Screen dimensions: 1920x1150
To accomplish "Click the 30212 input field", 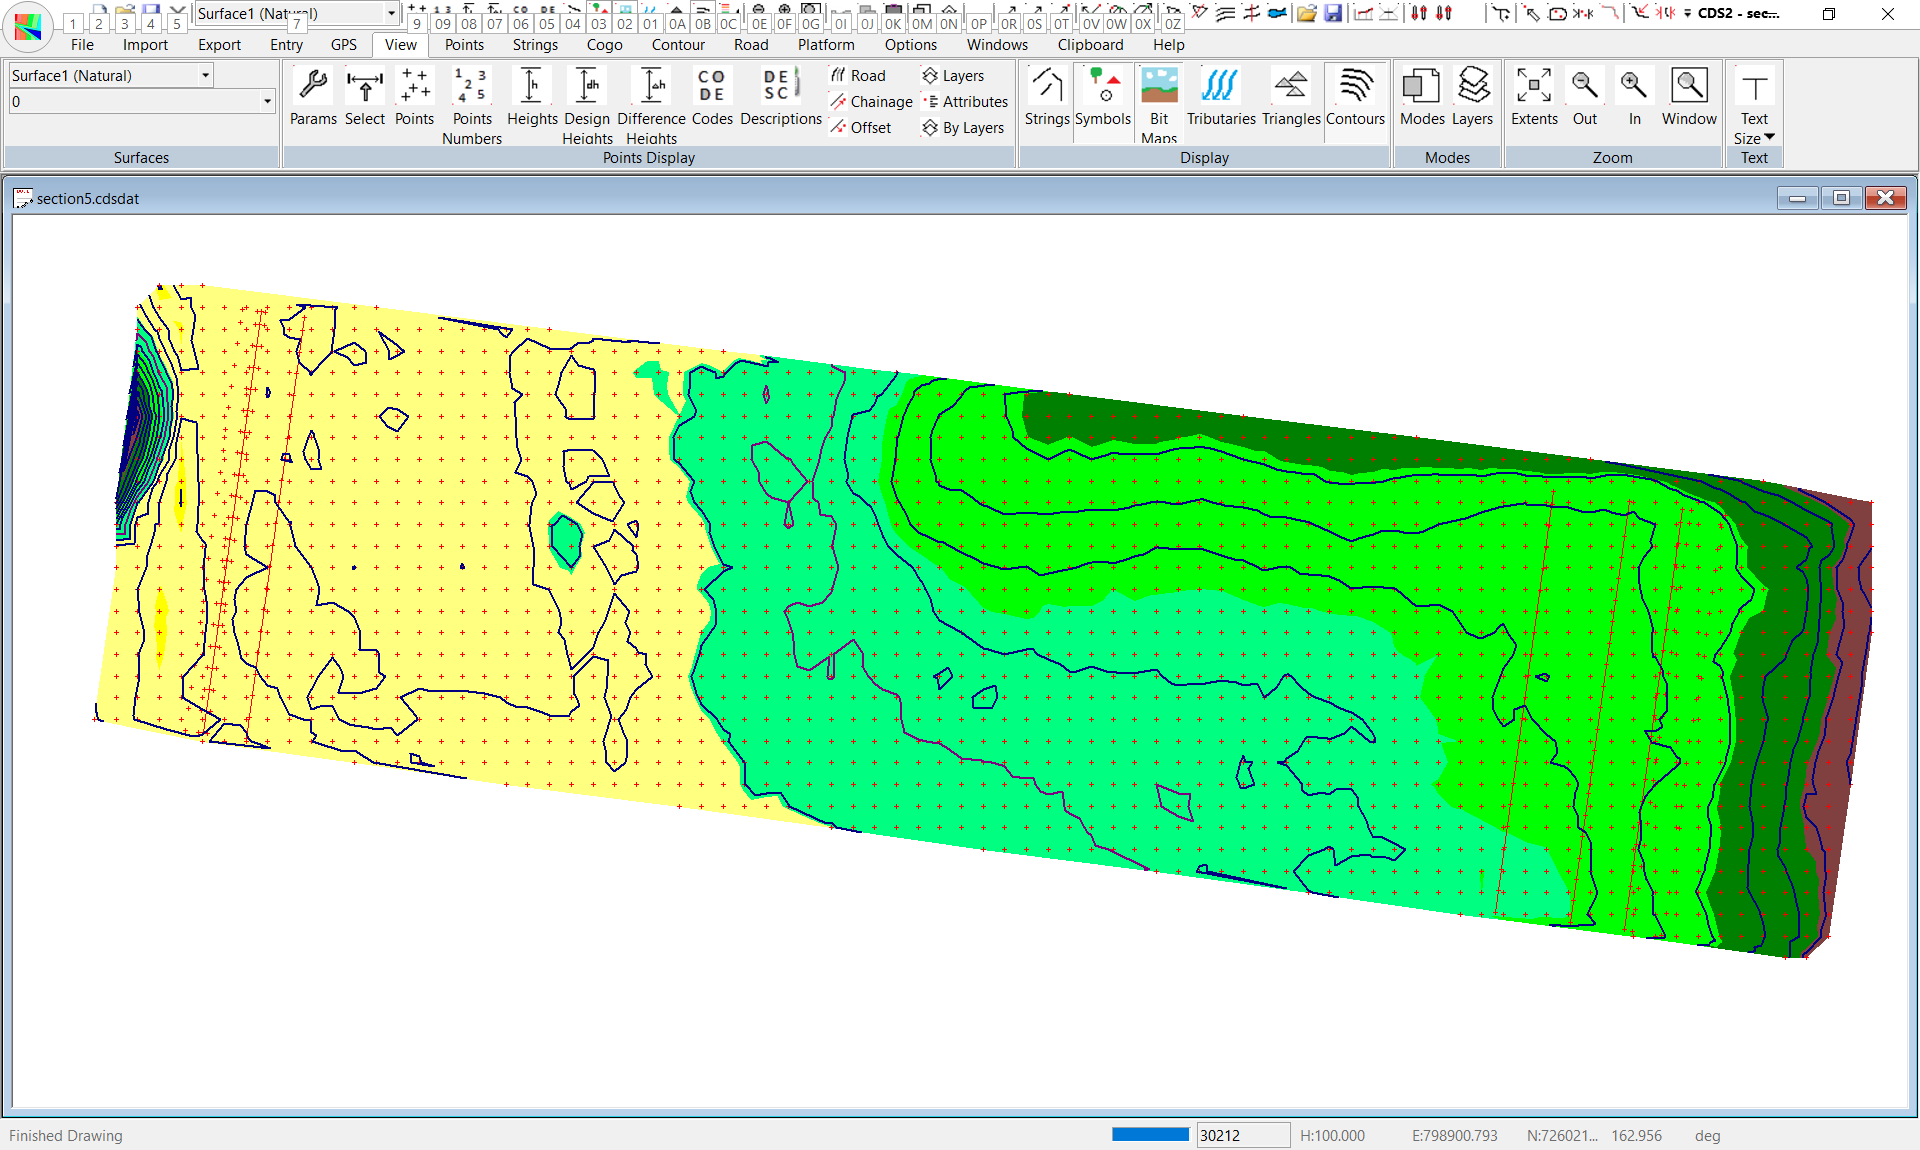I will click(1242, 1135).
